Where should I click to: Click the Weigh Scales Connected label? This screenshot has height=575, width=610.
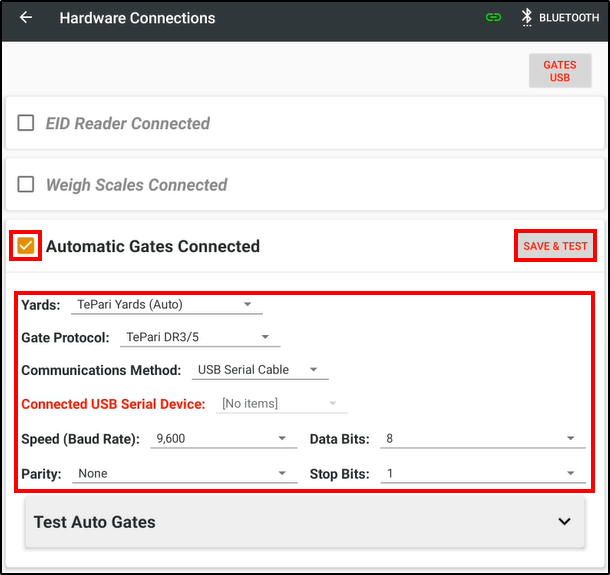coord(137,185)
